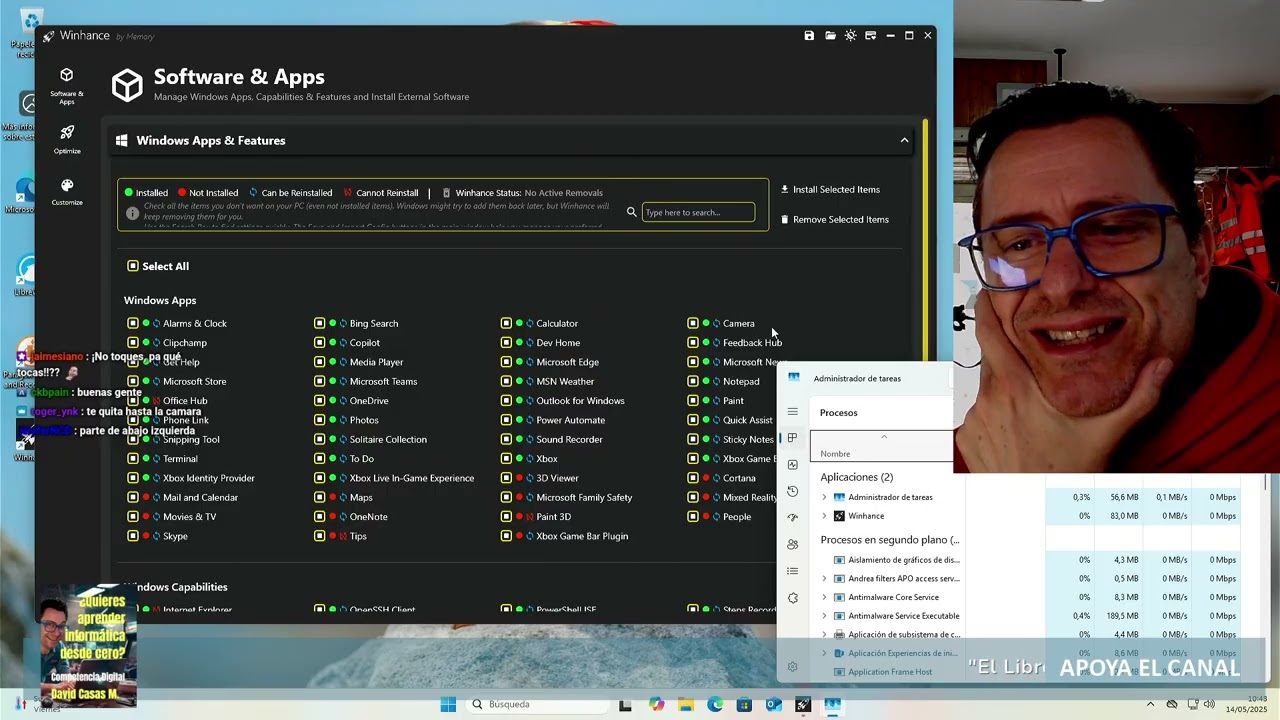Viewport: 1280px width, 720px height.
Task: Click the taskbar Búsqueda search box
Action: 536,704
